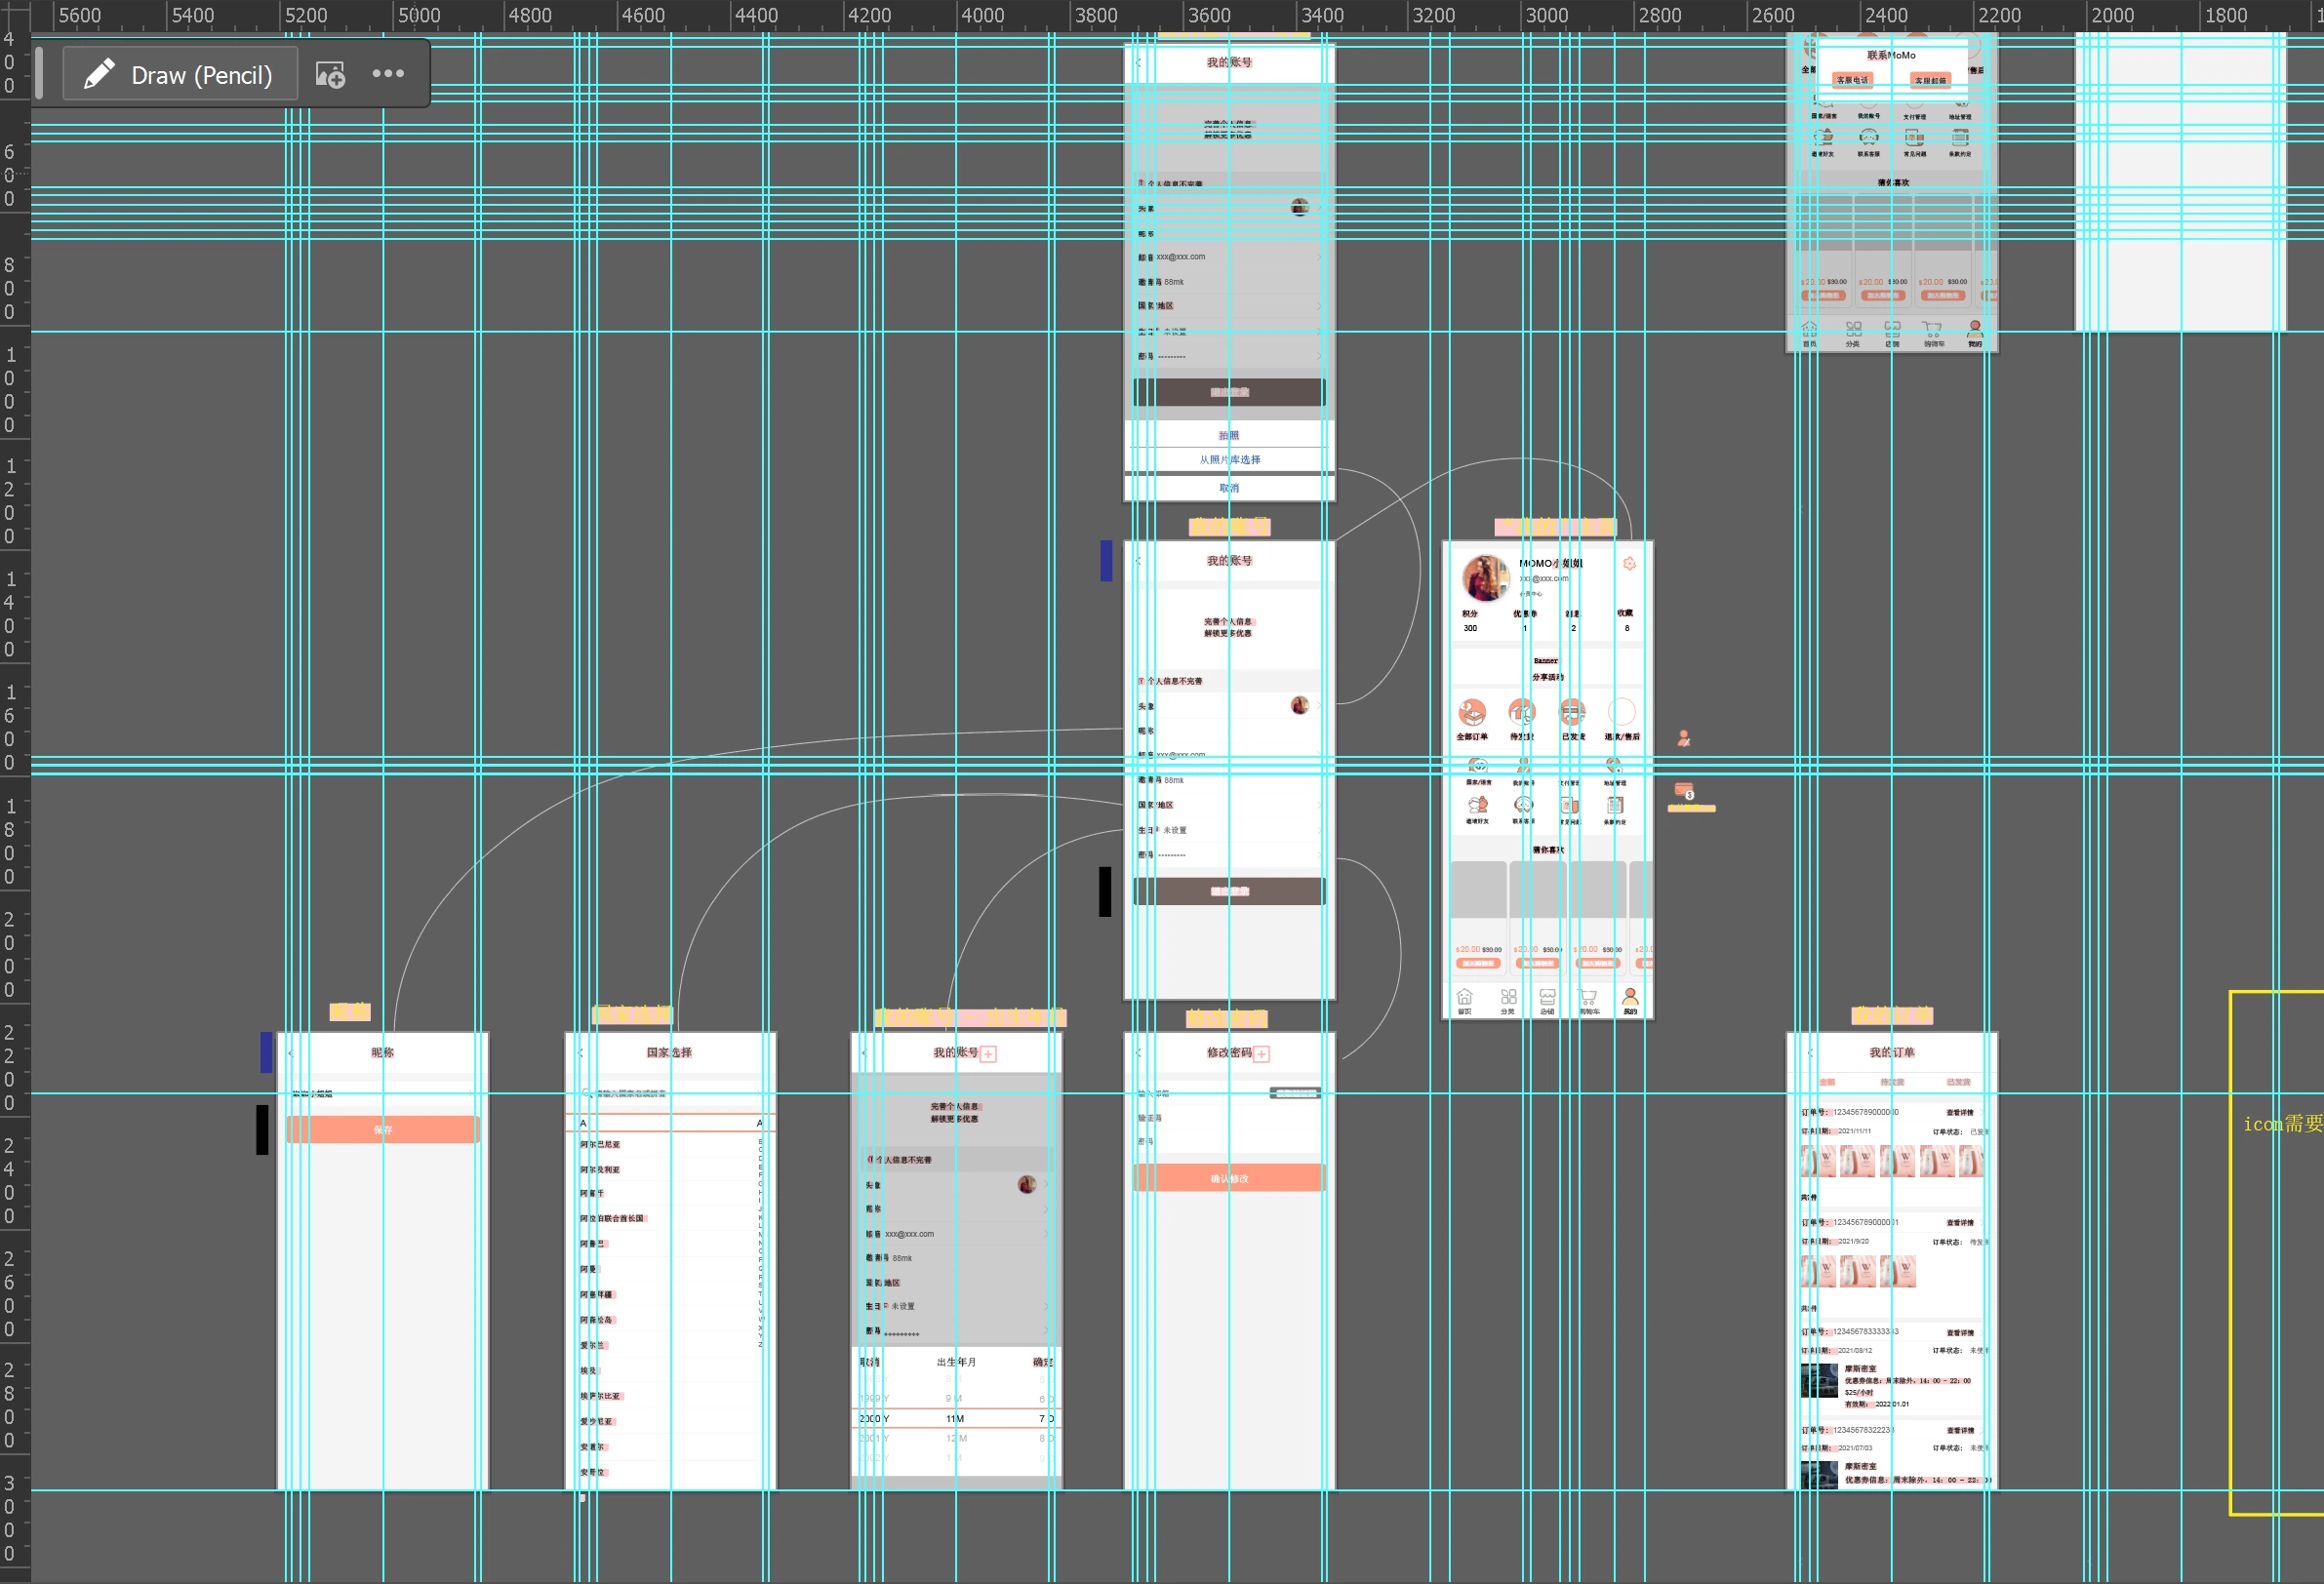
Task: Click 取消 in the photo action sheet
Action: tap(1229, 488)
